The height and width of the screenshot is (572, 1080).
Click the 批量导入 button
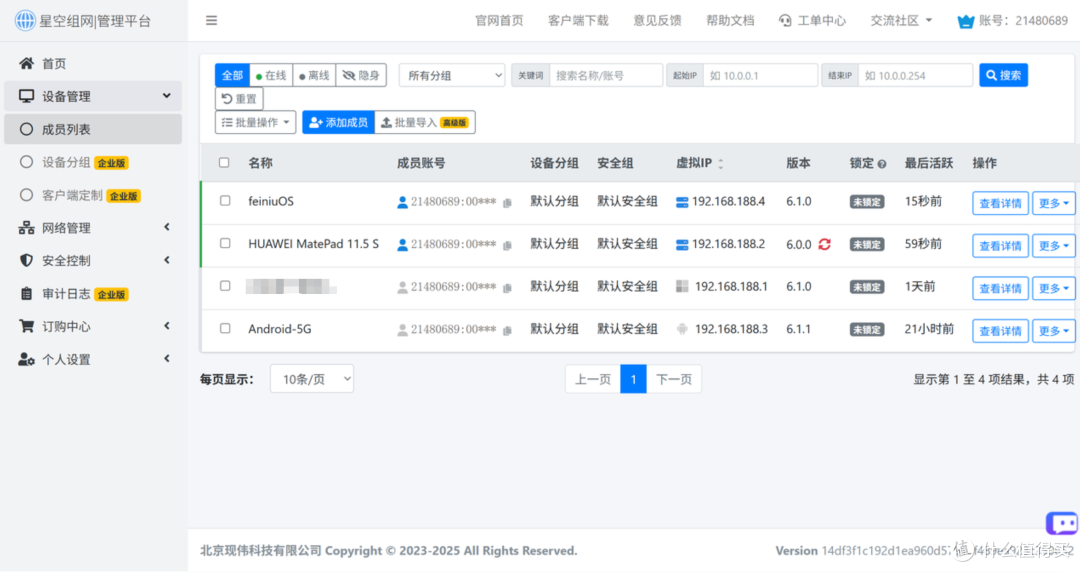pos(425,123)
